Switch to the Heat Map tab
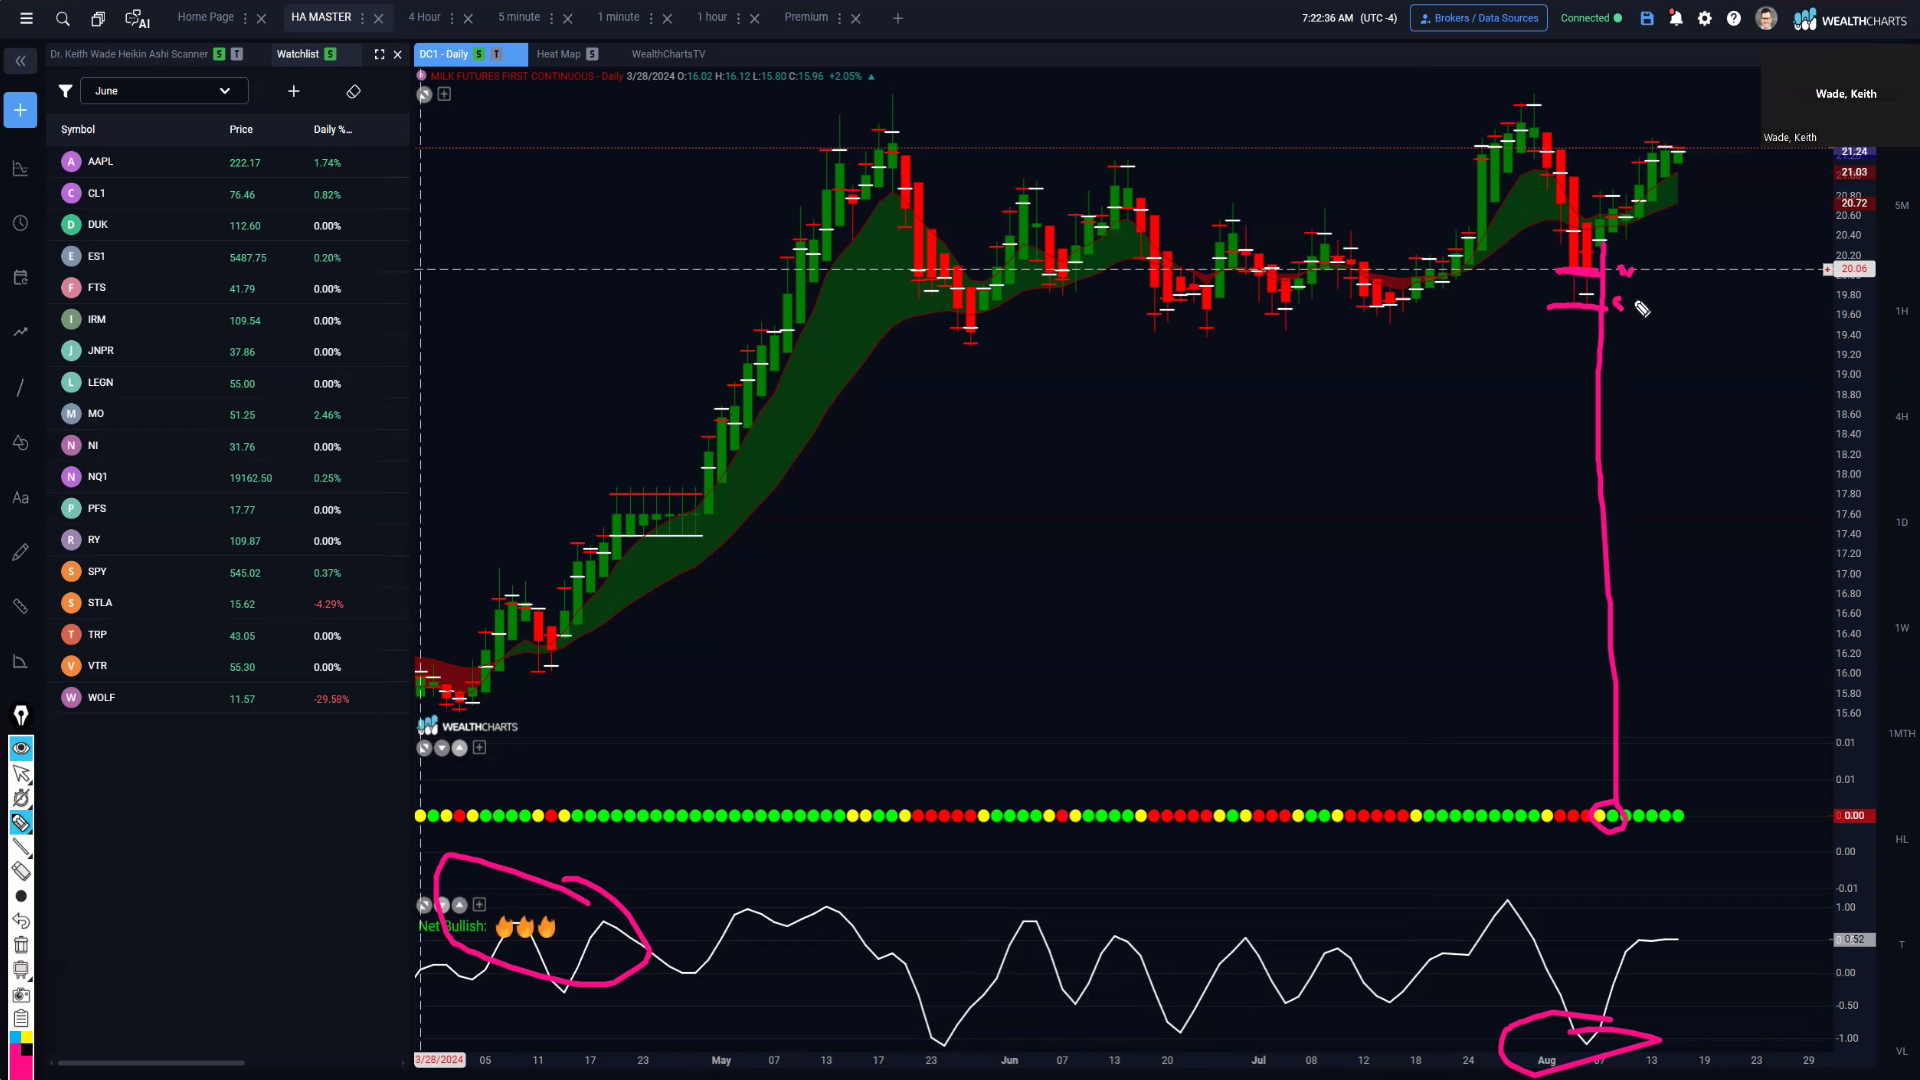This screenshot has height=1080, width=1920. [x=558, y=54]
